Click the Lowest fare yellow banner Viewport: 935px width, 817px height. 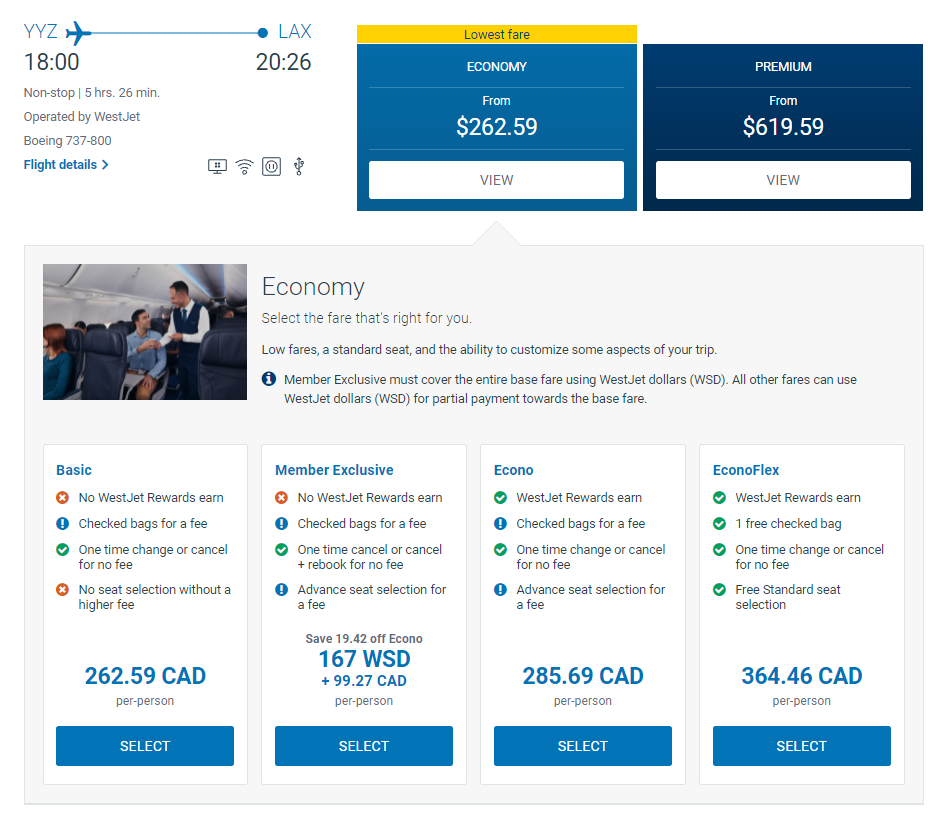coord(496,35)
